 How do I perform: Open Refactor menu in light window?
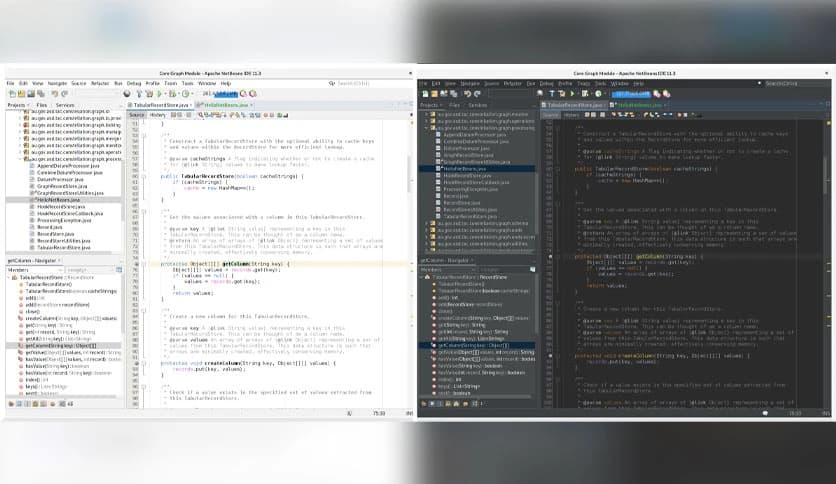tap(100, 84)
